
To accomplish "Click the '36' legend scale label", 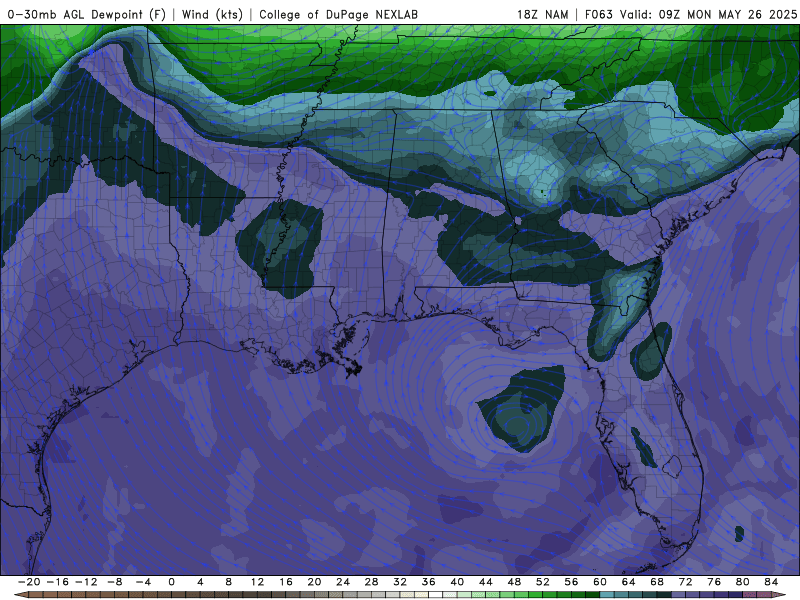I will click(x=429, y=582).
